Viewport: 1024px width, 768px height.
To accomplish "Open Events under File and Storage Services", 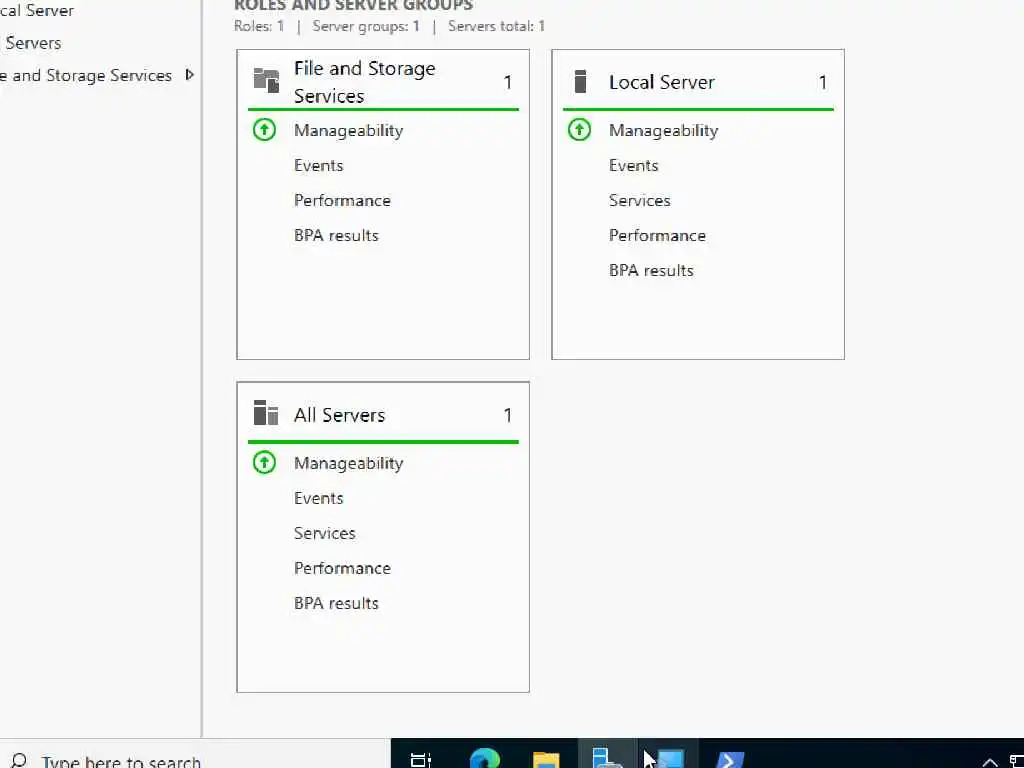I will pos(319,165).
